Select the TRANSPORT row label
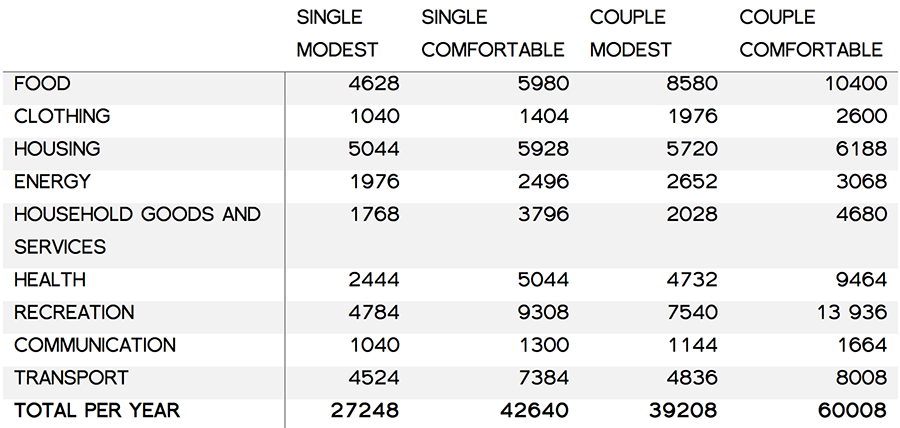The height and width of the screenshot is (428, 900). (71, 378)
